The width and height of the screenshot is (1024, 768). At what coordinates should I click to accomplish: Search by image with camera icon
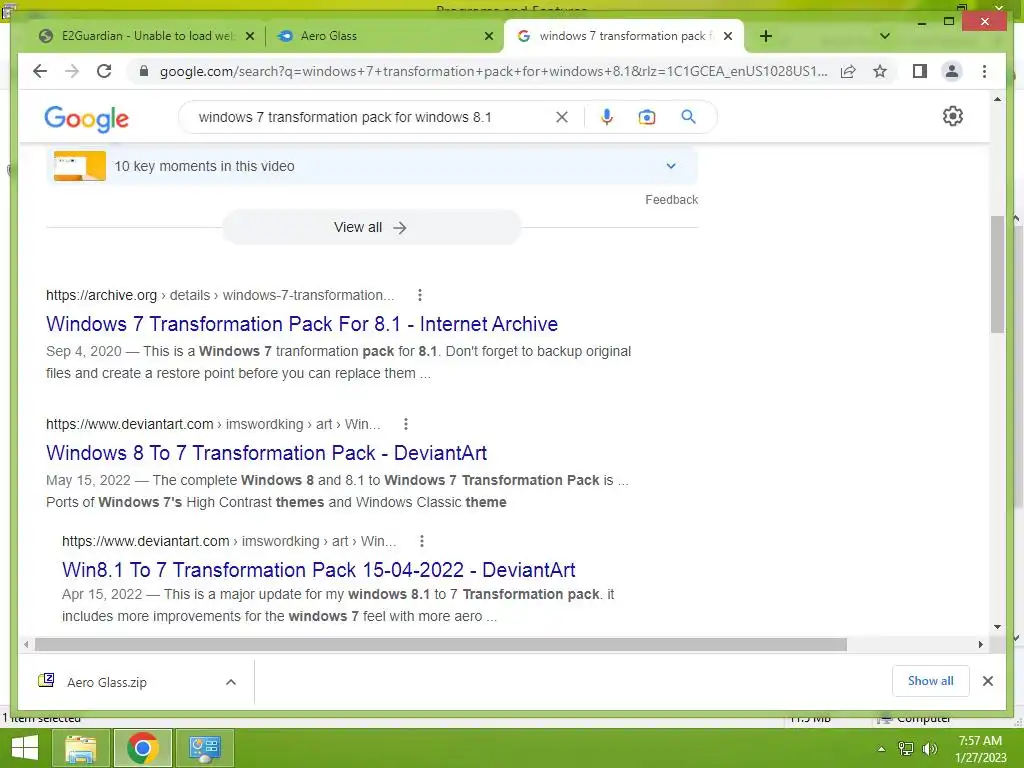coord(647,117)
